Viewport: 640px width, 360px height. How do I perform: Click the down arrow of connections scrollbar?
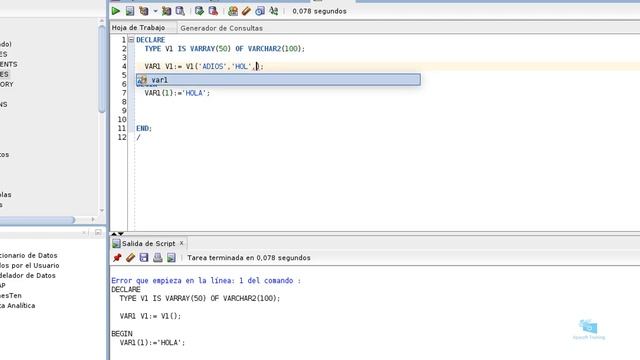(x=102, y=211)
